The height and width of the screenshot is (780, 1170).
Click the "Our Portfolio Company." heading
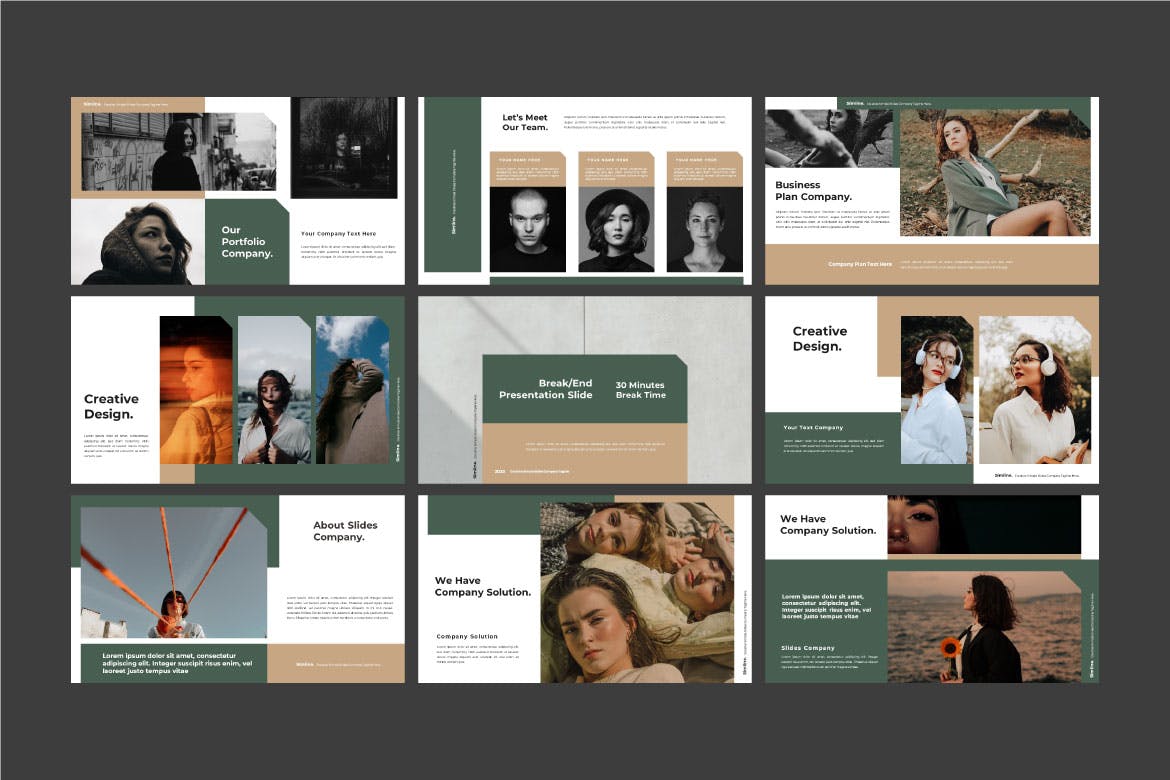tap(247, 242)
